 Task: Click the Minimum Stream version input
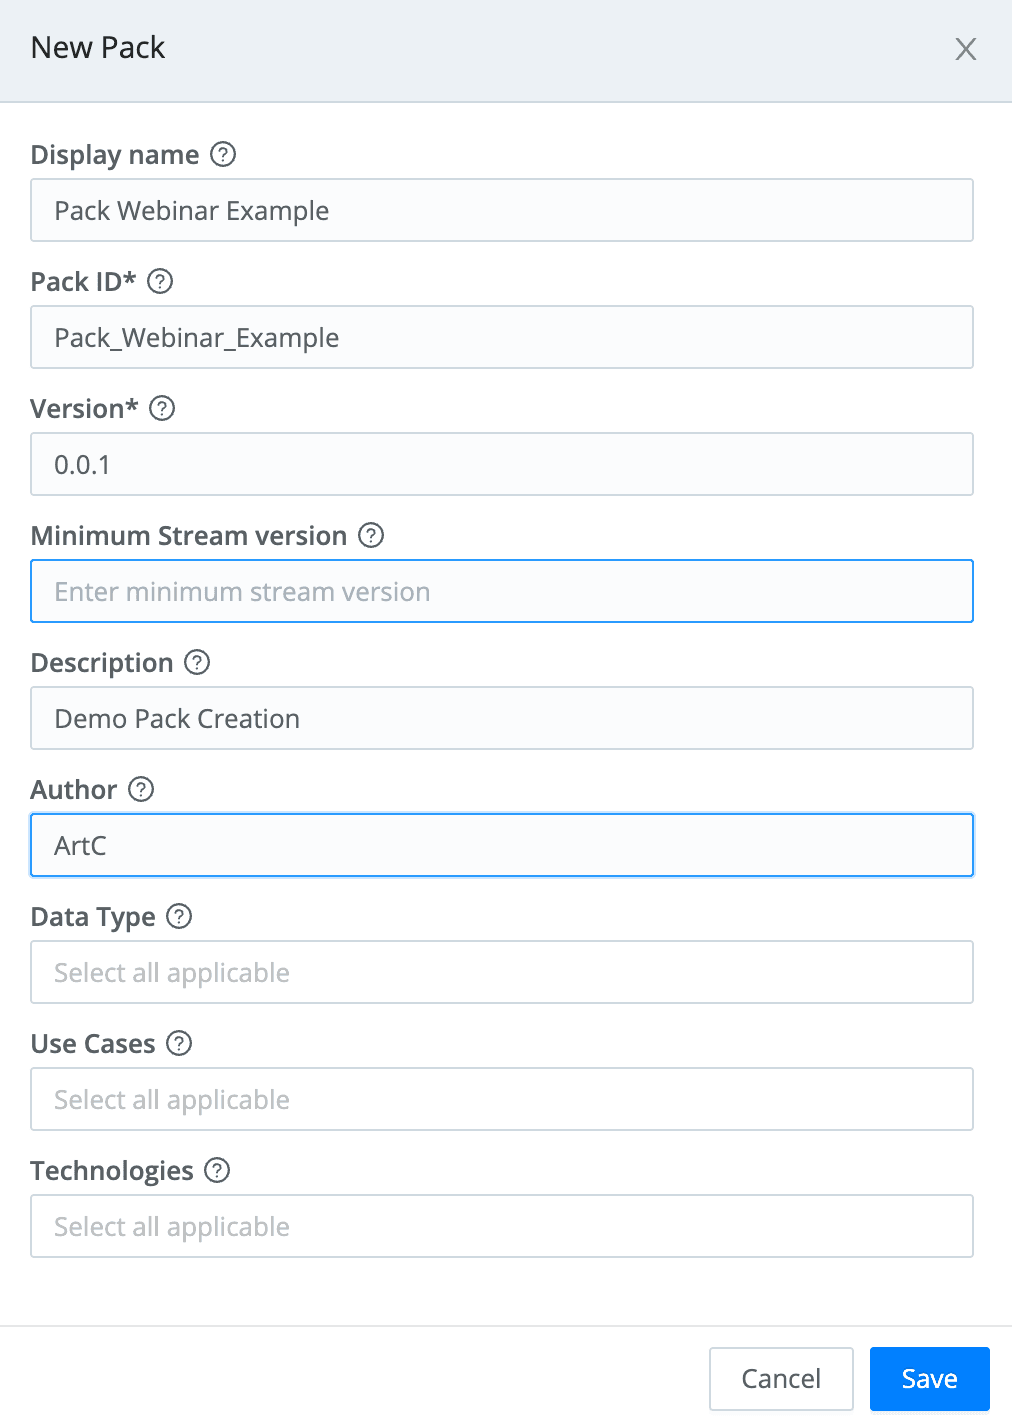pyautogui.click(x=502, y=592)
